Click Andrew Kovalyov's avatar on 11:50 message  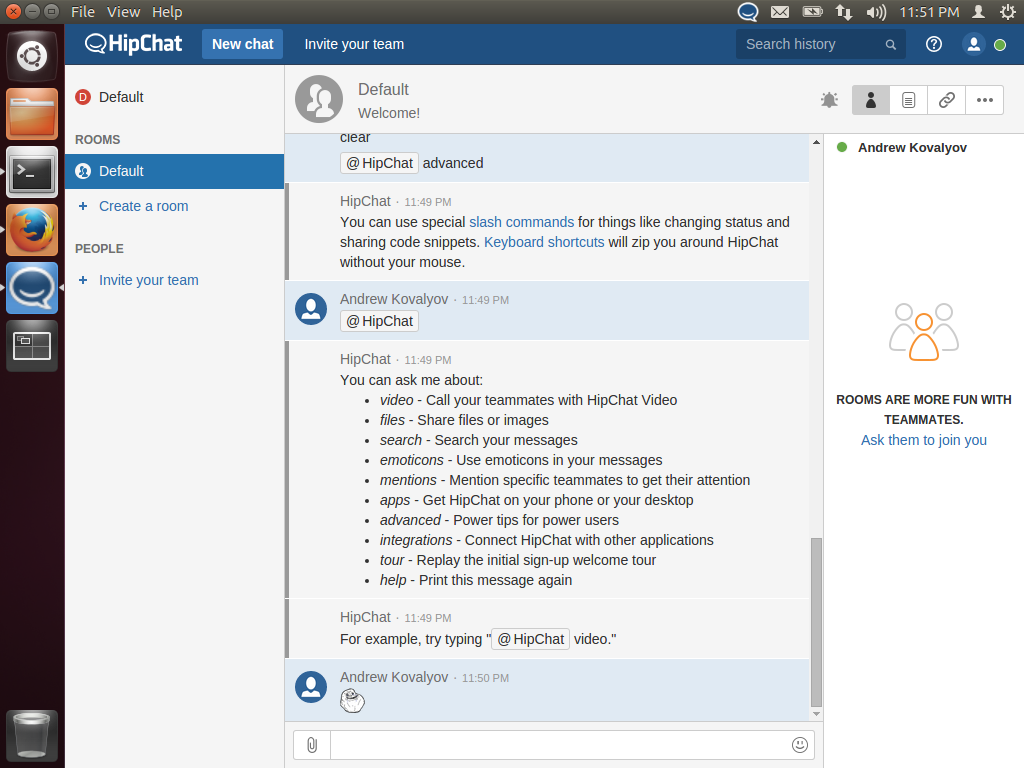point(311,687)
